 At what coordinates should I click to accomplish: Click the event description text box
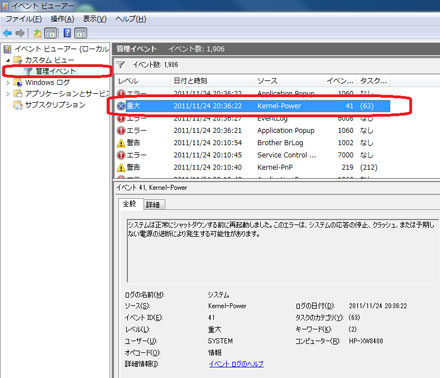[283, 251]
